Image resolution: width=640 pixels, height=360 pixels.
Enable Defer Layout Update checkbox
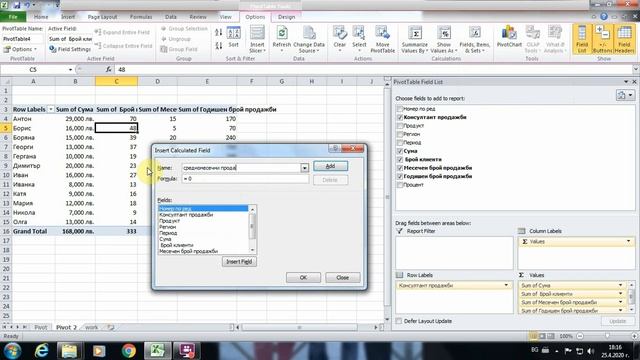[x=399, y=321]
